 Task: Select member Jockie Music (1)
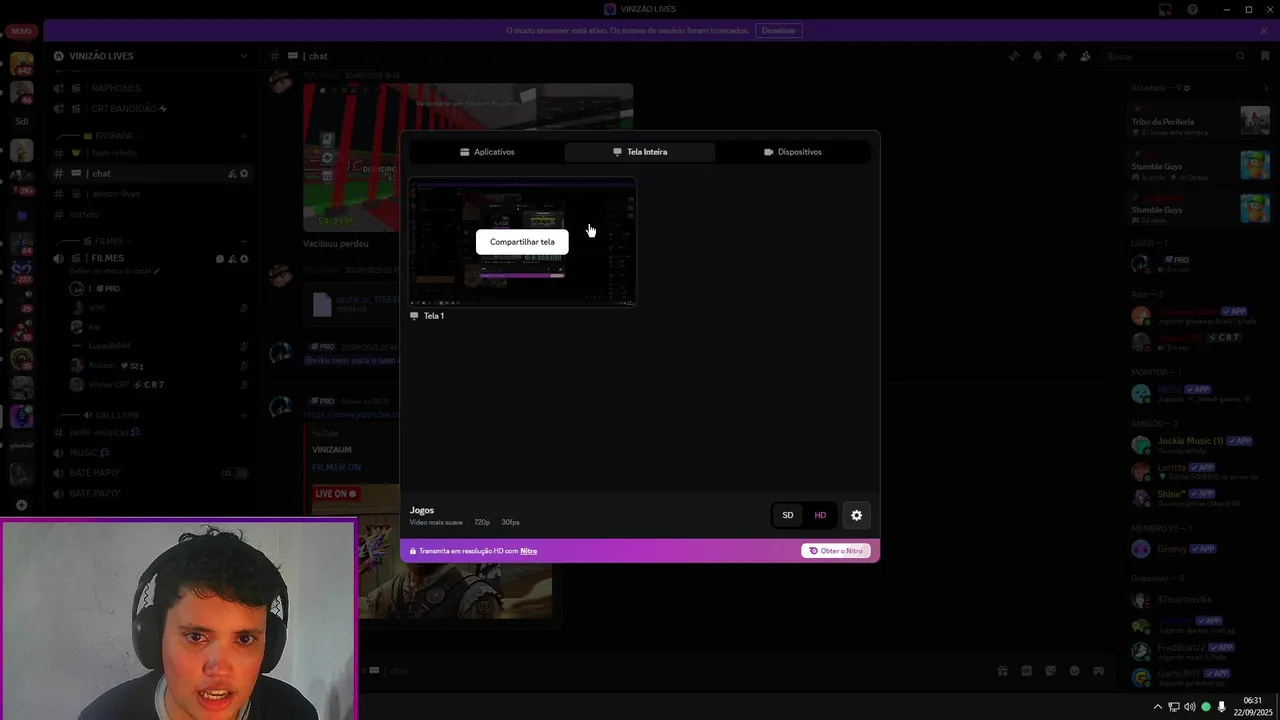tap(1200, 445)
